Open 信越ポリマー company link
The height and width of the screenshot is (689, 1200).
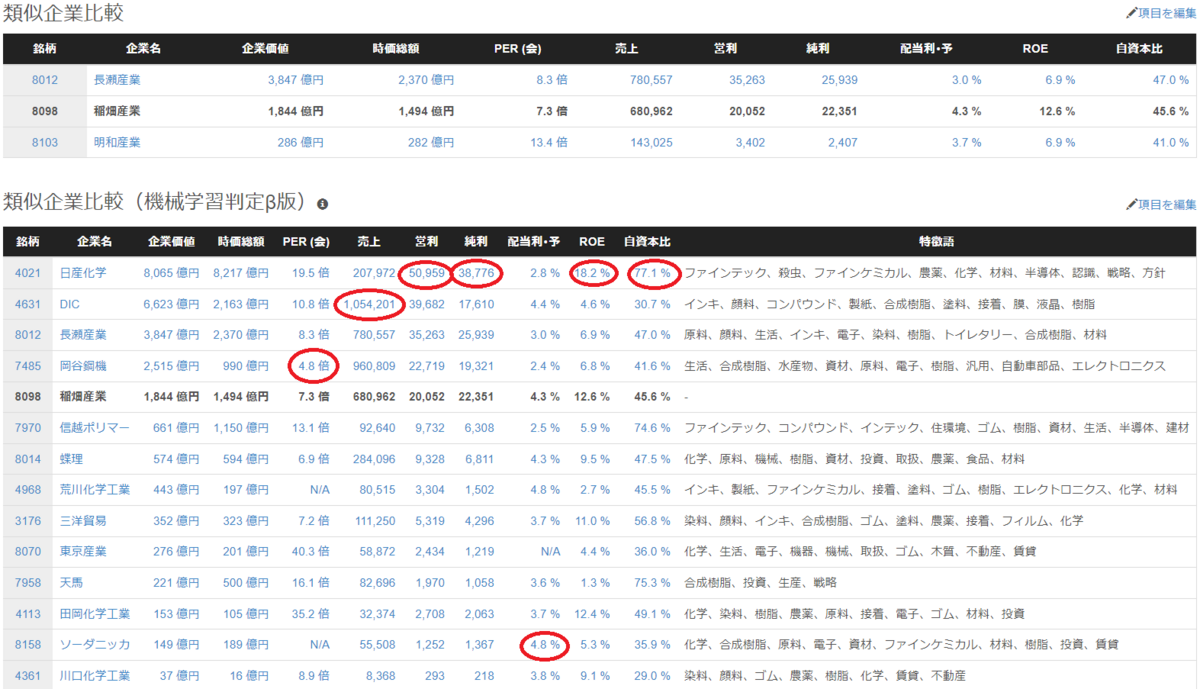[x=95, y=428]
